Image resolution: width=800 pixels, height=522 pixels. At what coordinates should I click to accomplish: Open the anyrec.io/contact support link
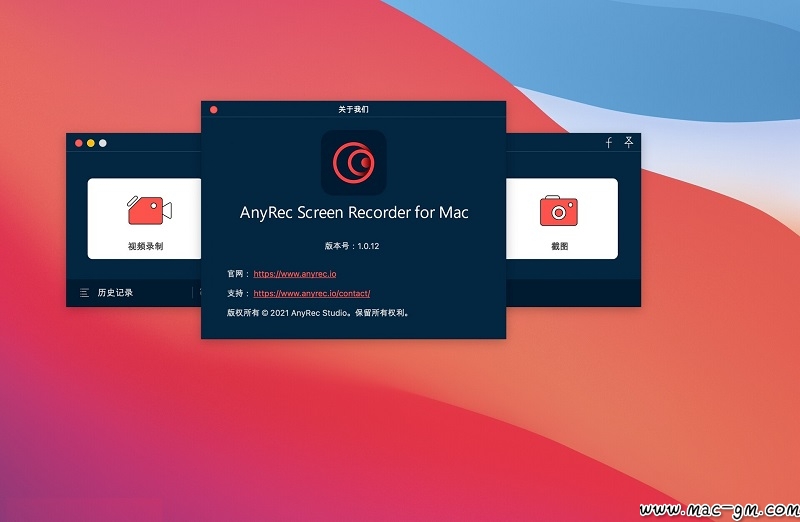coord(312,293)
